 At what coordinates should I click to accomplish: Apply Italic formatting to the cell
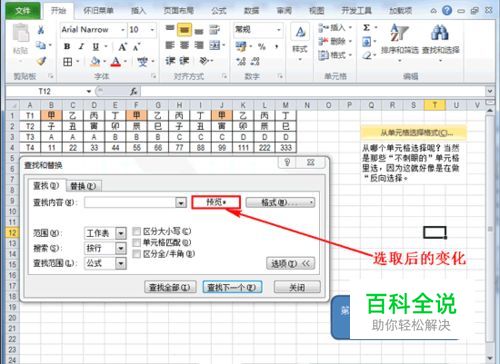81,46
